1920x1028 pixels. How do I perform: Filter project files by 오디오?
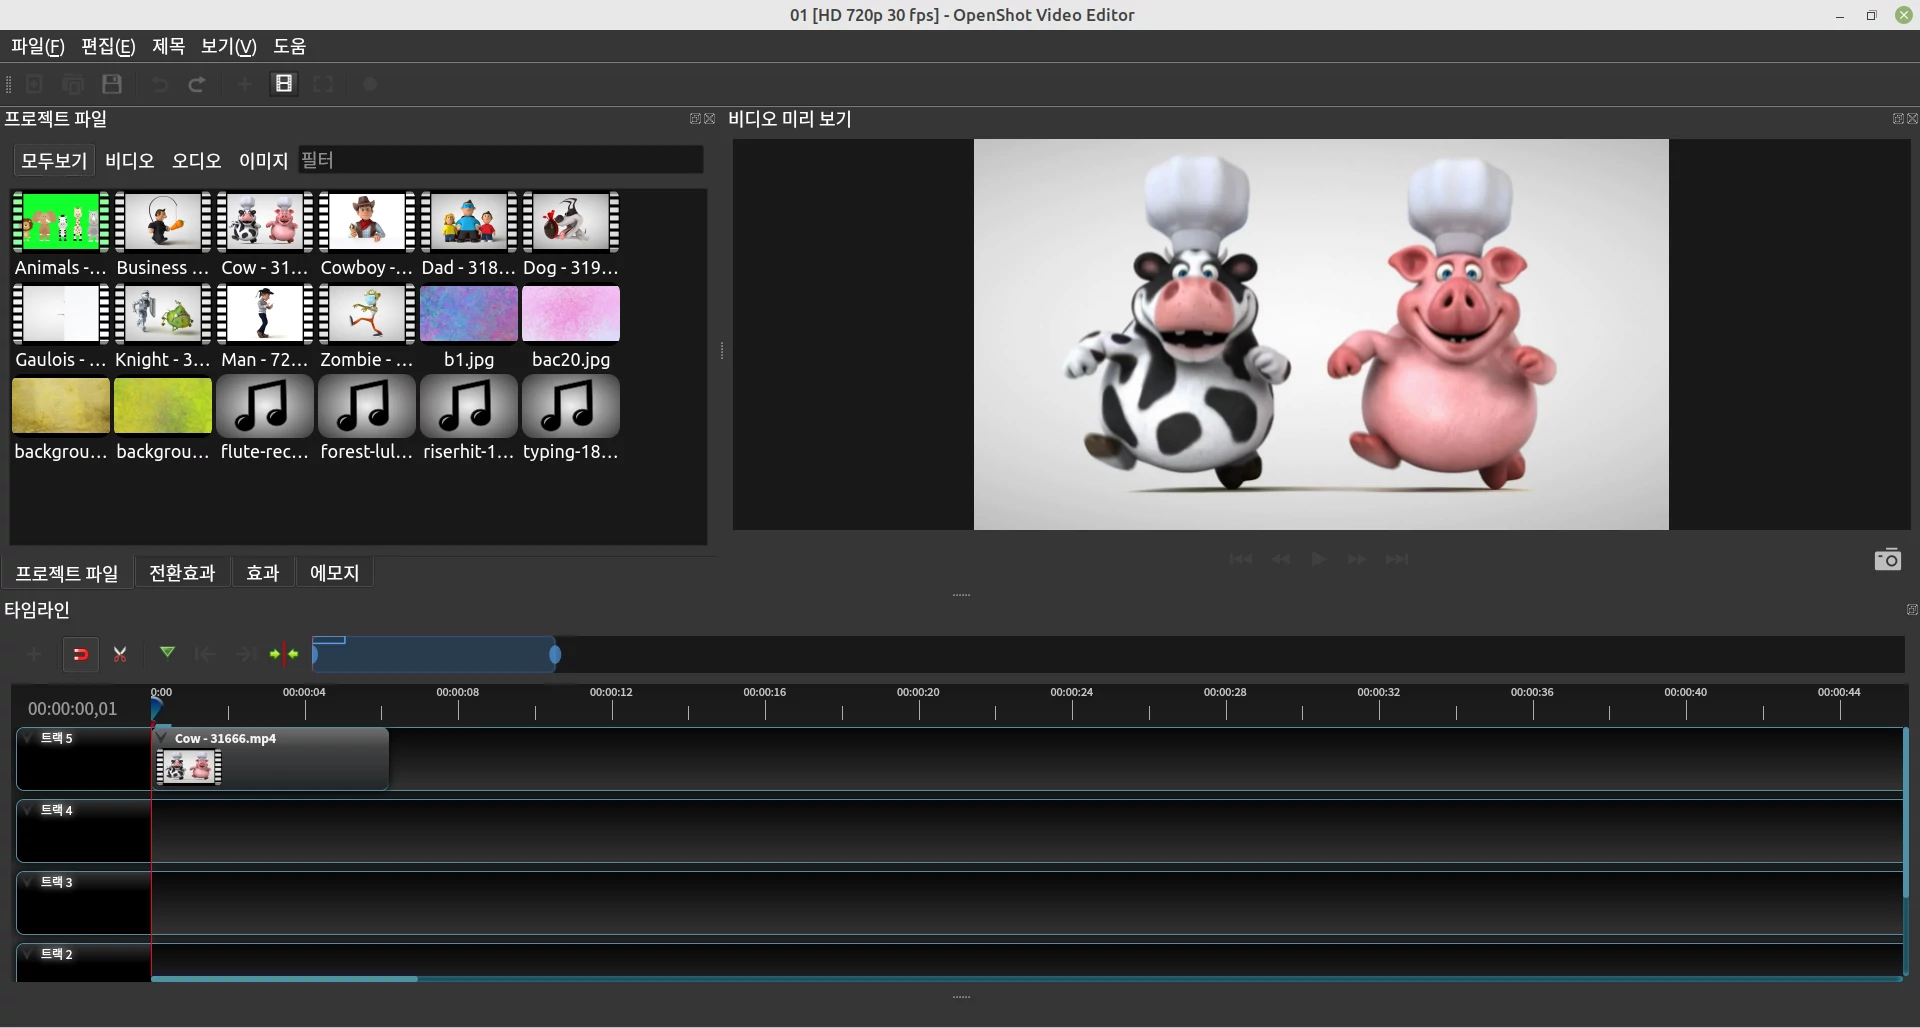pyautogui.click(x=196, y=160)
